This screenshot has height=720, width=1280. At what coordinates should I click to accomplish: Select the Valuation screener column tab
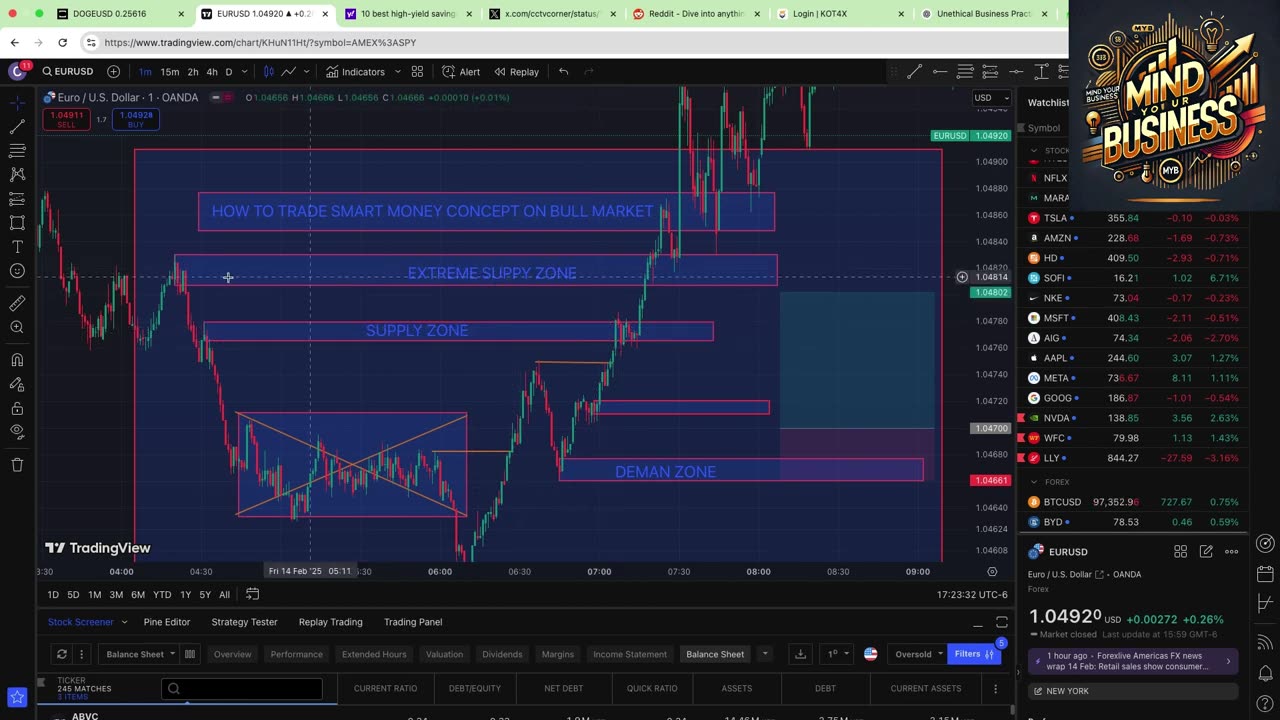coord(444,654)
